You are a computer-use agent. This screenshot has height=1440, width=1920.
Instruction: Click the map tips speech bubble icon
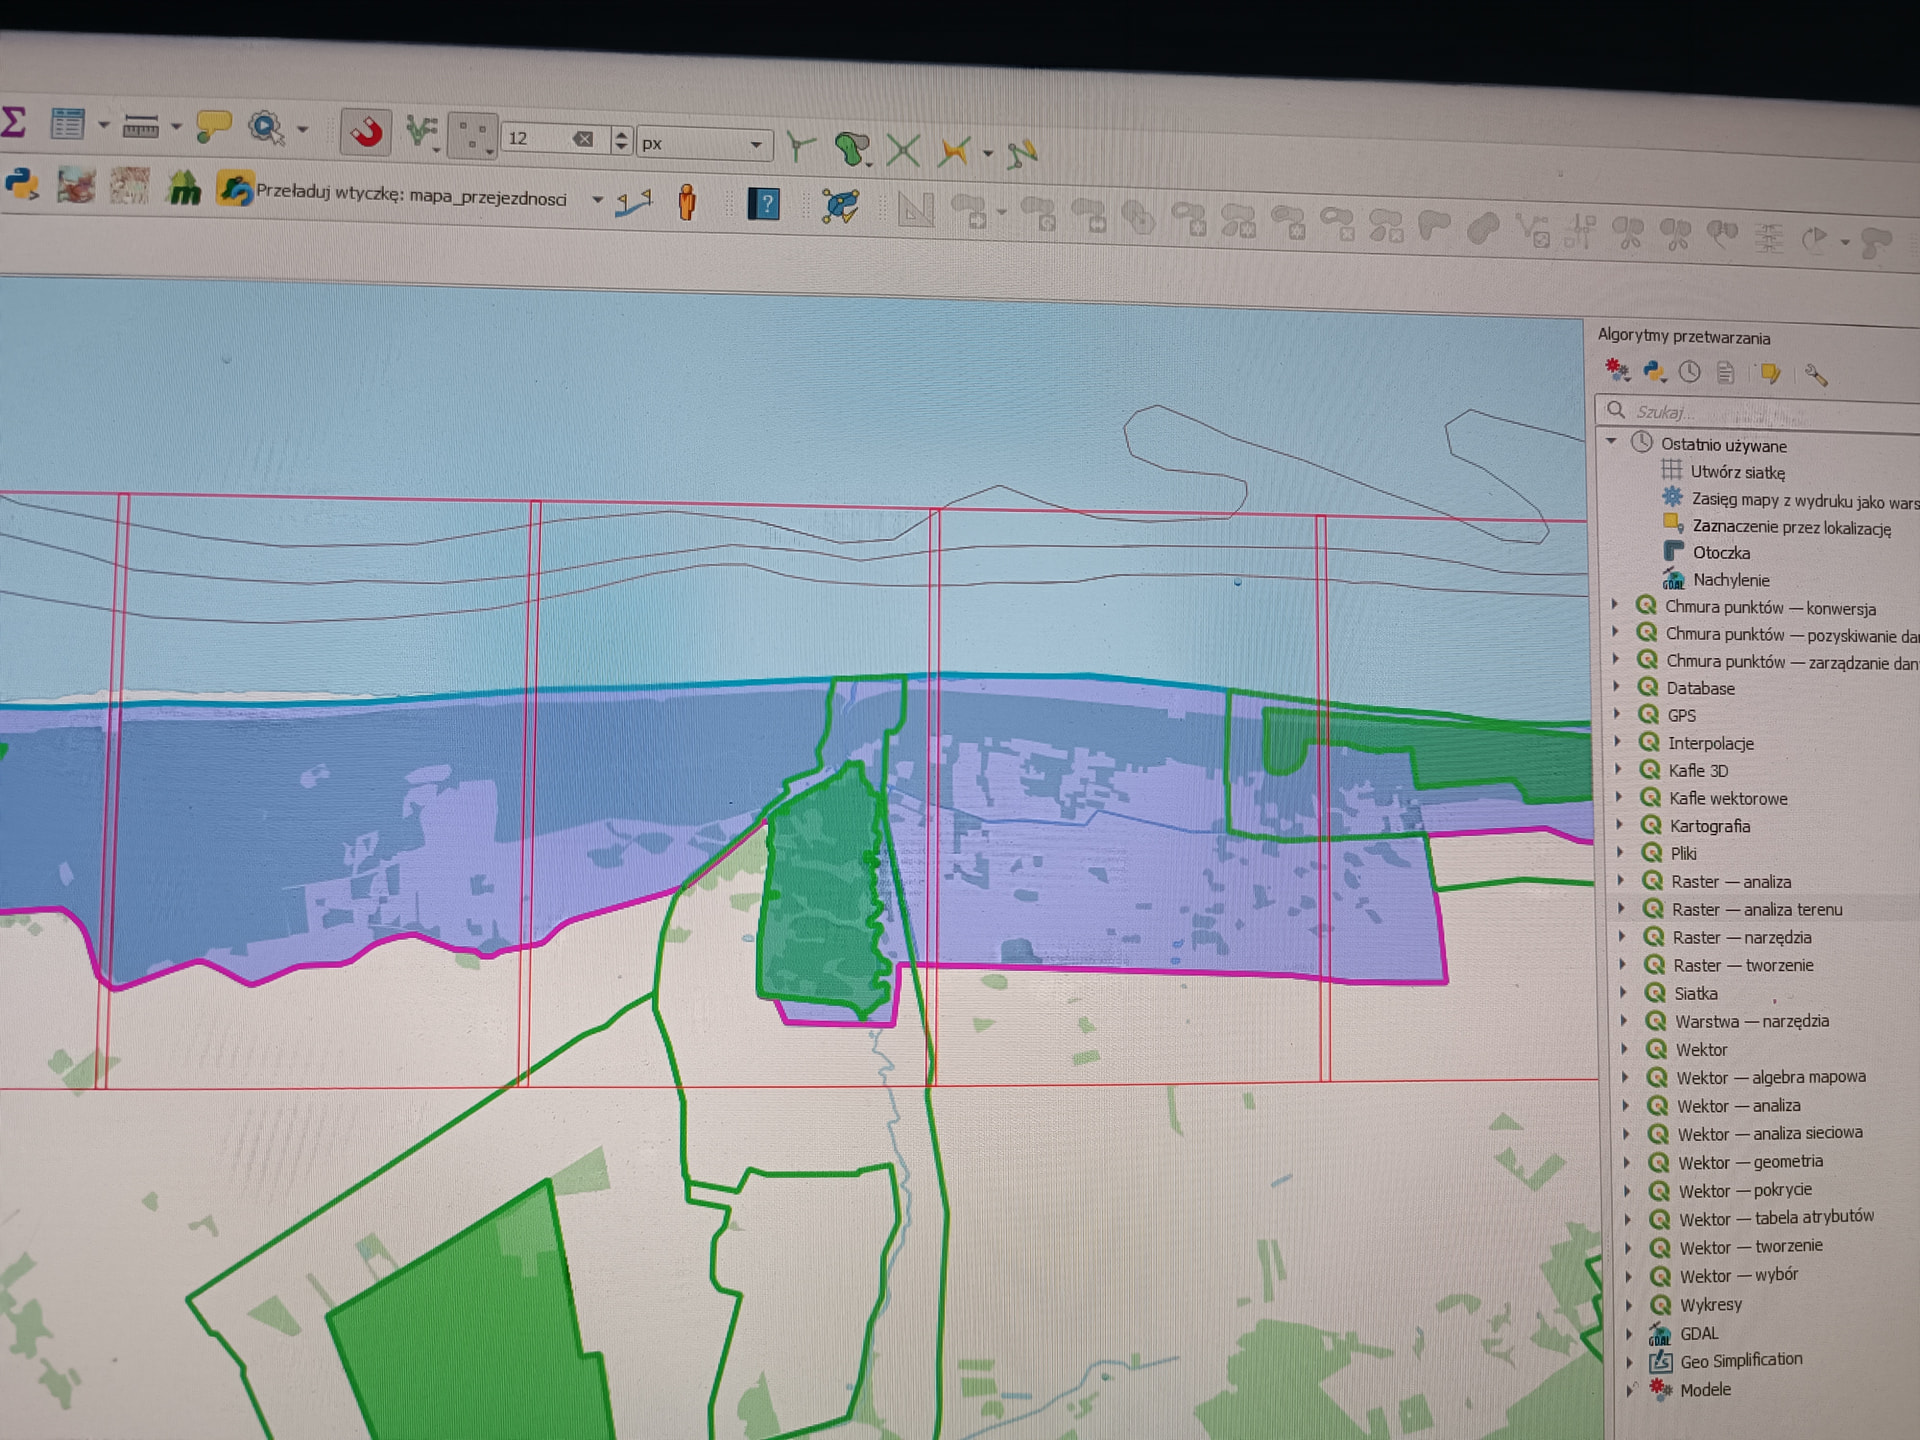(214, 127)
